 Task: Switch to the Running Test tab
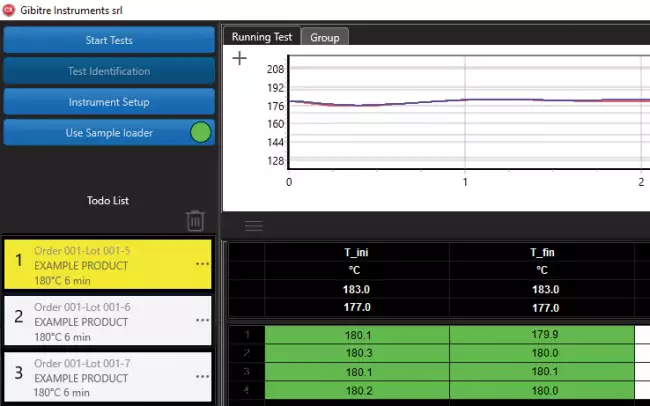coord(261,37)
